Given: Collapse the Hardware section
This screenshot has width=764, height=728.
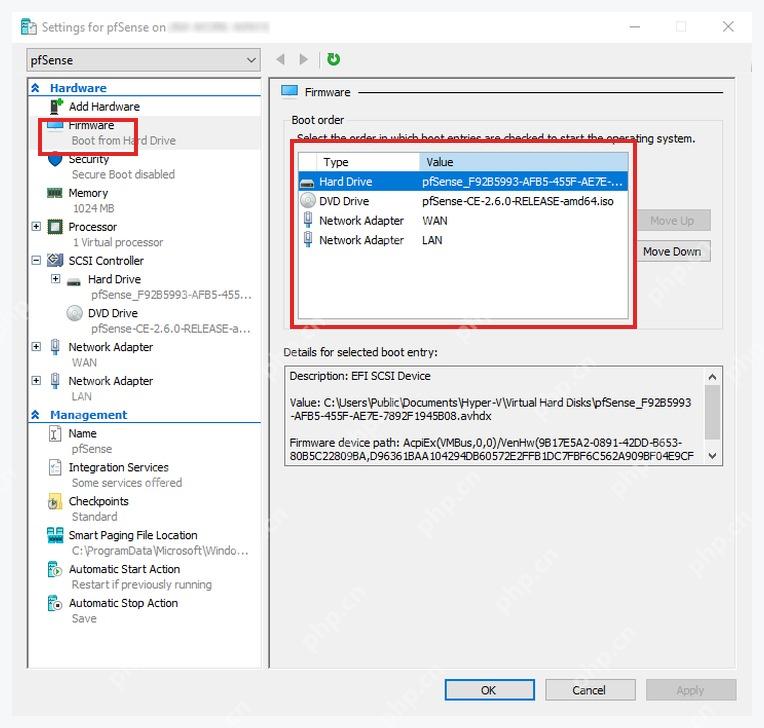Looking at the screenshot, I should [35, 88].
